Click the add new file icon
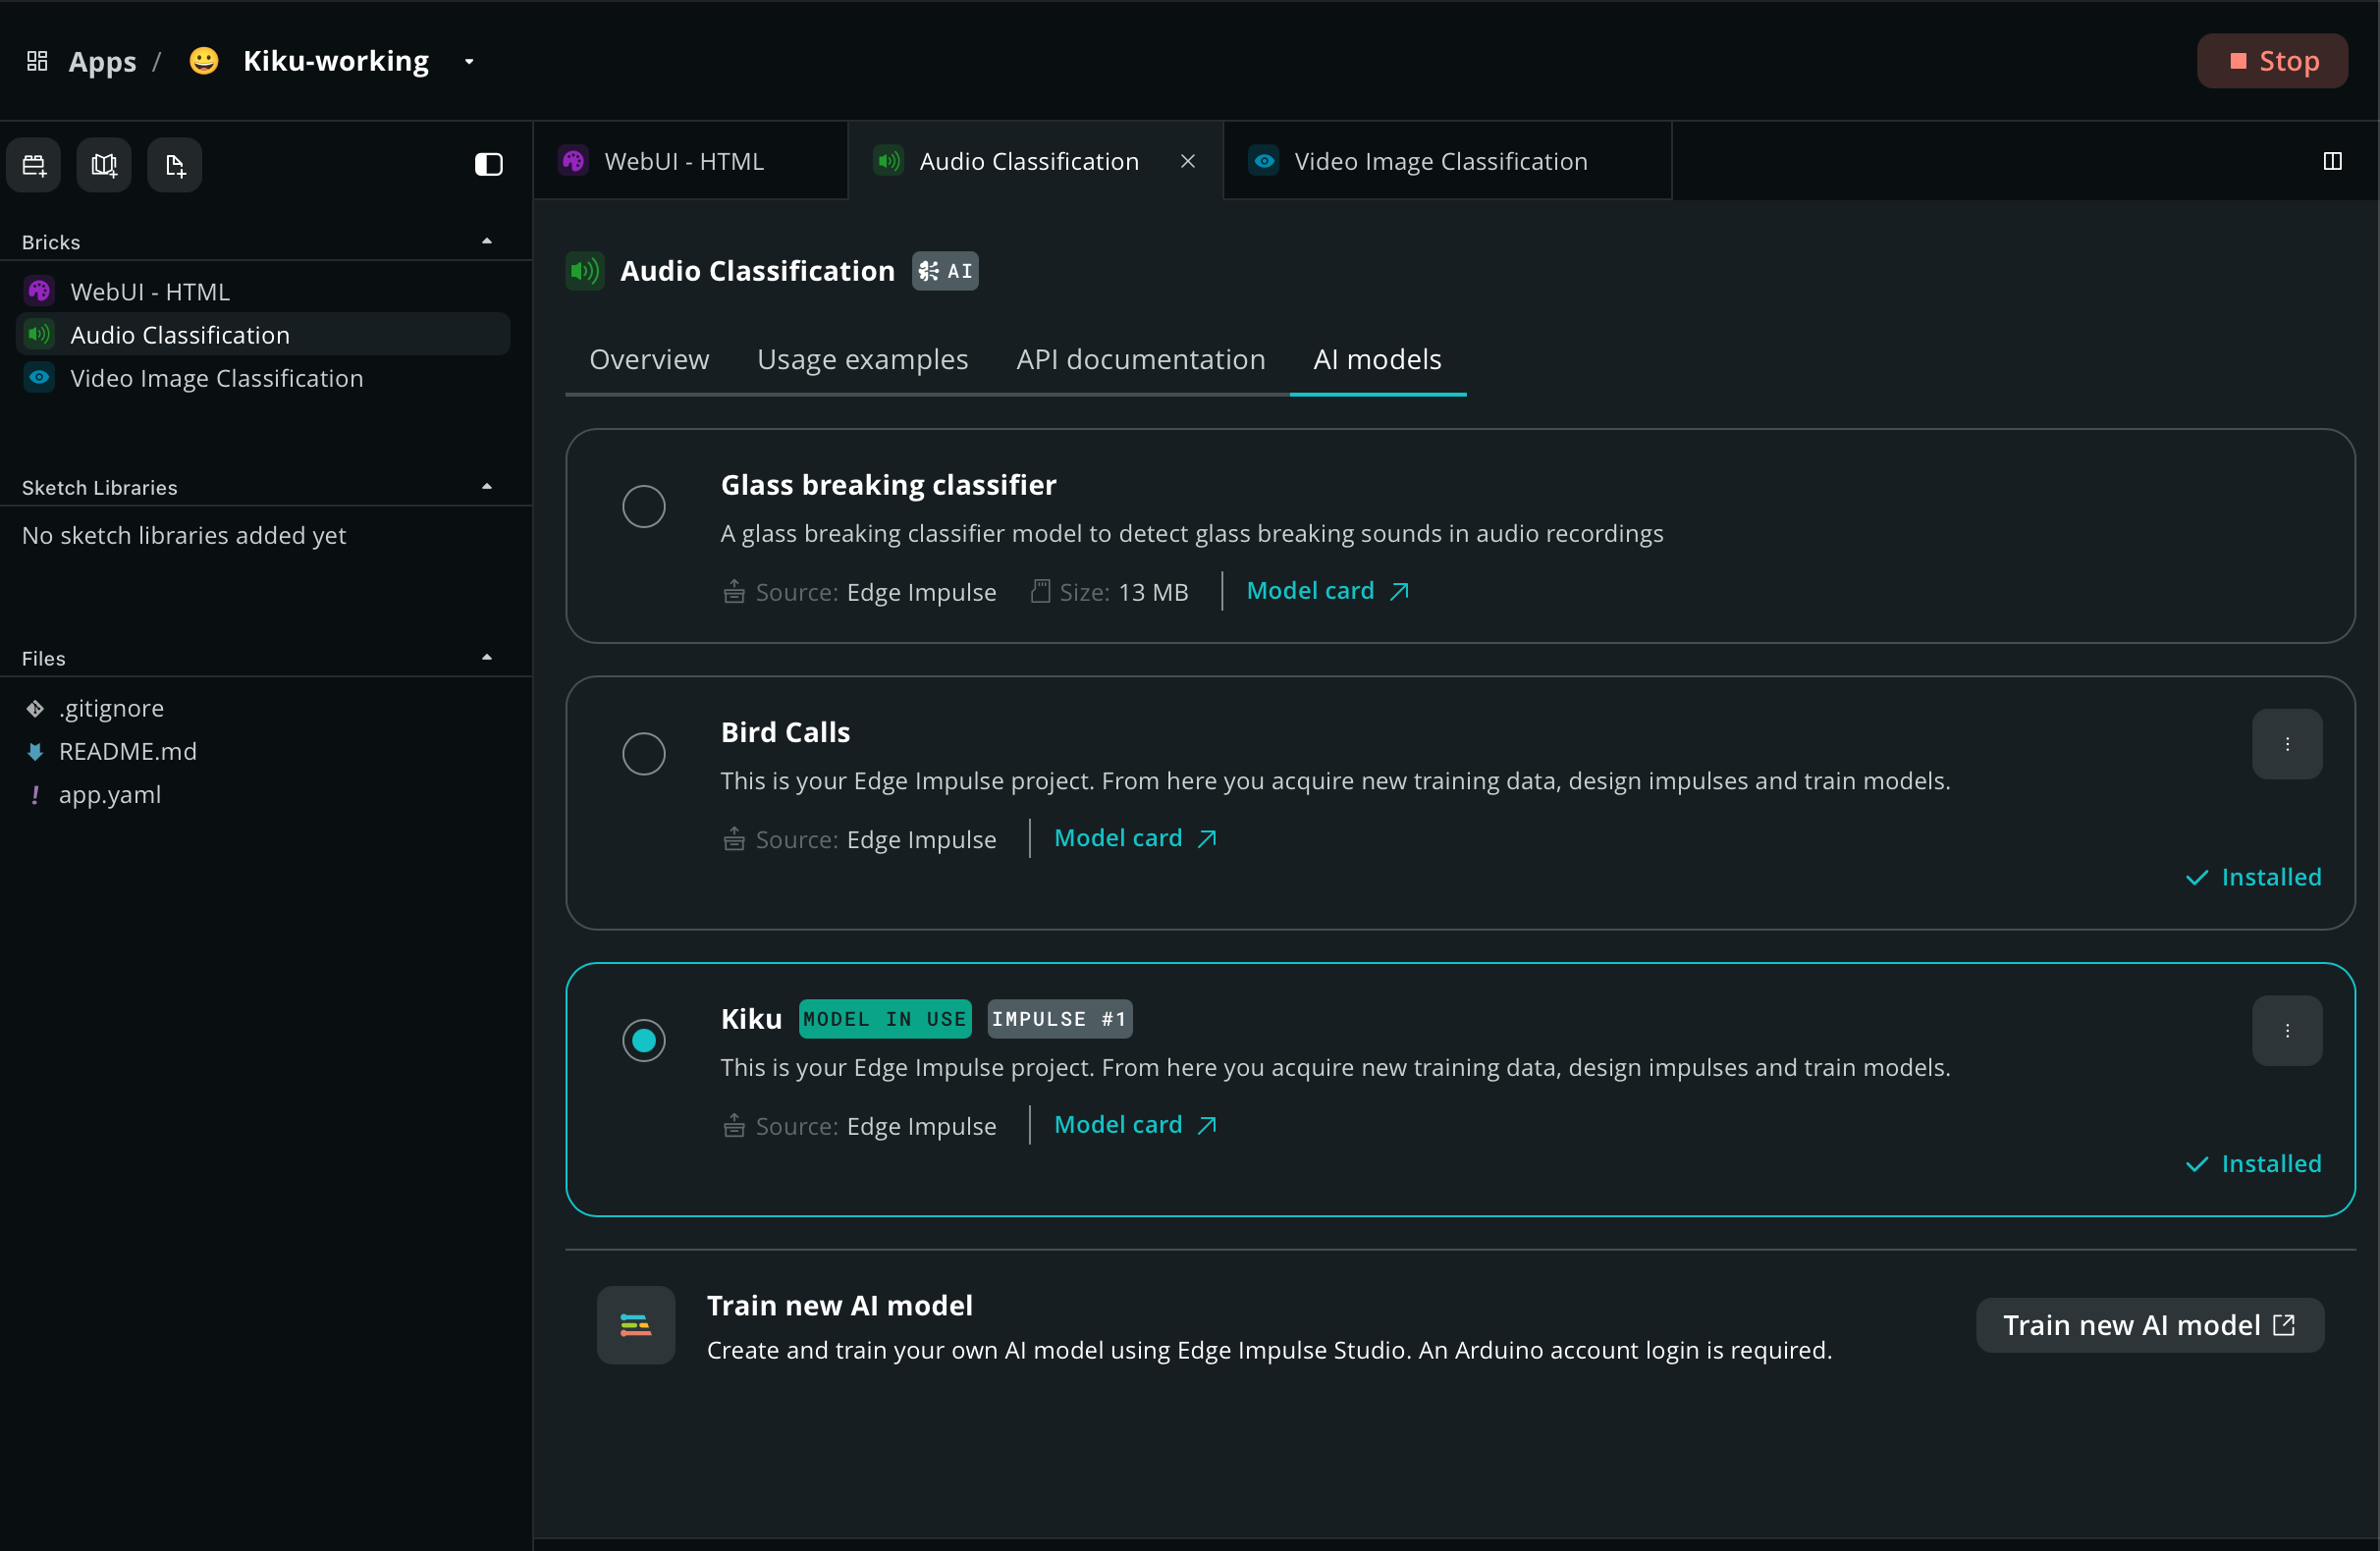Image resolution: width=2380 pixels, height=1551 pixels. point(175,165)
